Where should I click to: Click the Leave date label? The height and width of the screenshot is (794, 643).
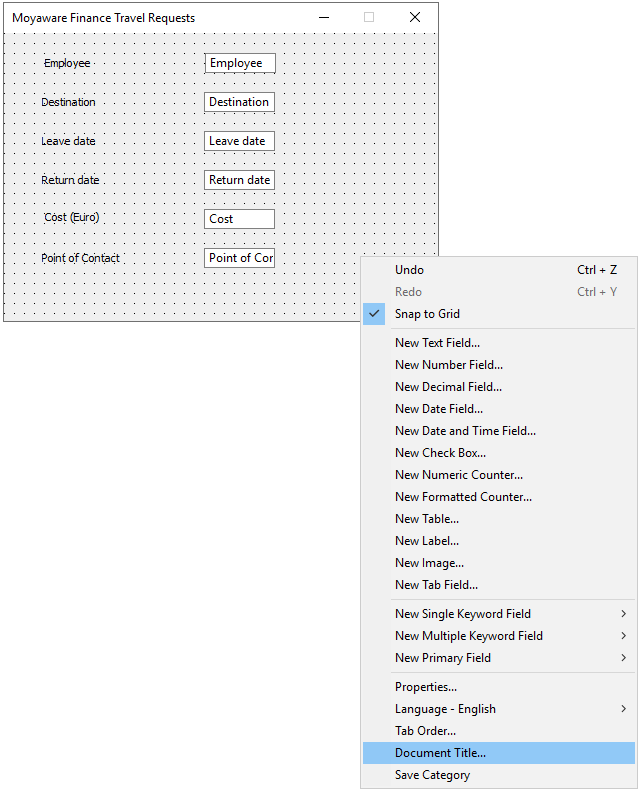[x=68, y=141]
